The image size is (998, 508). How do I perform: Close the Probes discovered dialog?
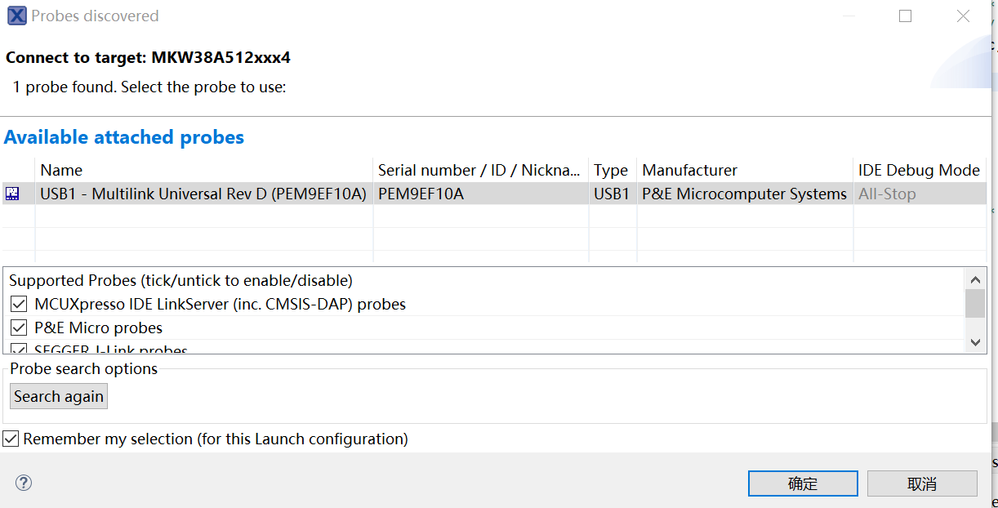(x=963, y=16)
